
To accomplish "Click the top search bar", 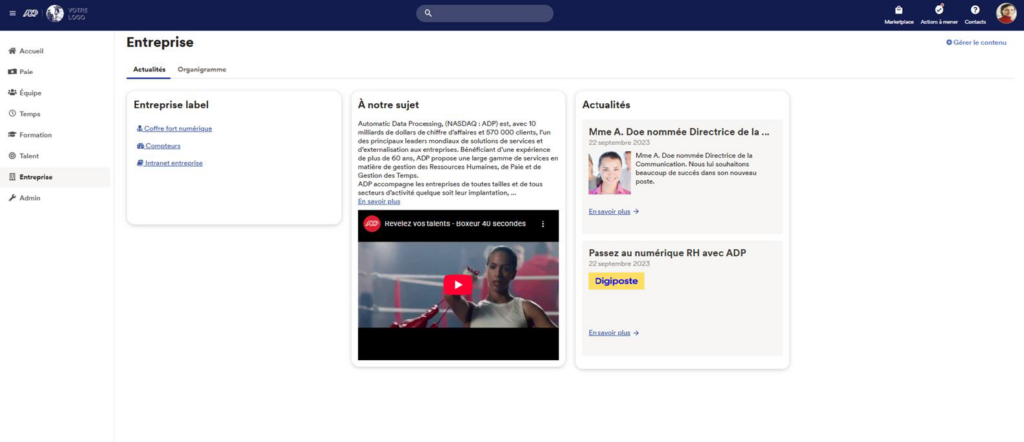I will click(x=484, y=14).
